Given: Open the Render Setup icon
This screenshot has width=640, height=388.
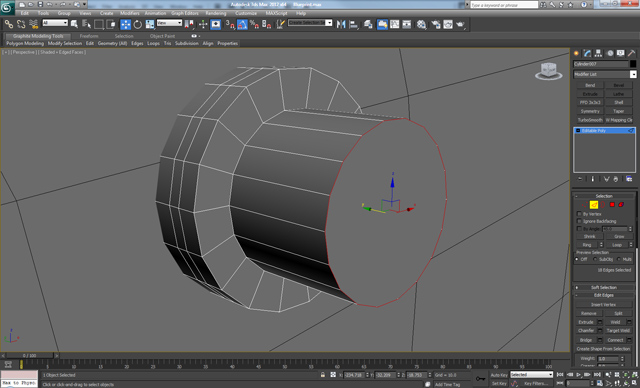Looking at the screenshot, I should [x=436, y=24].
